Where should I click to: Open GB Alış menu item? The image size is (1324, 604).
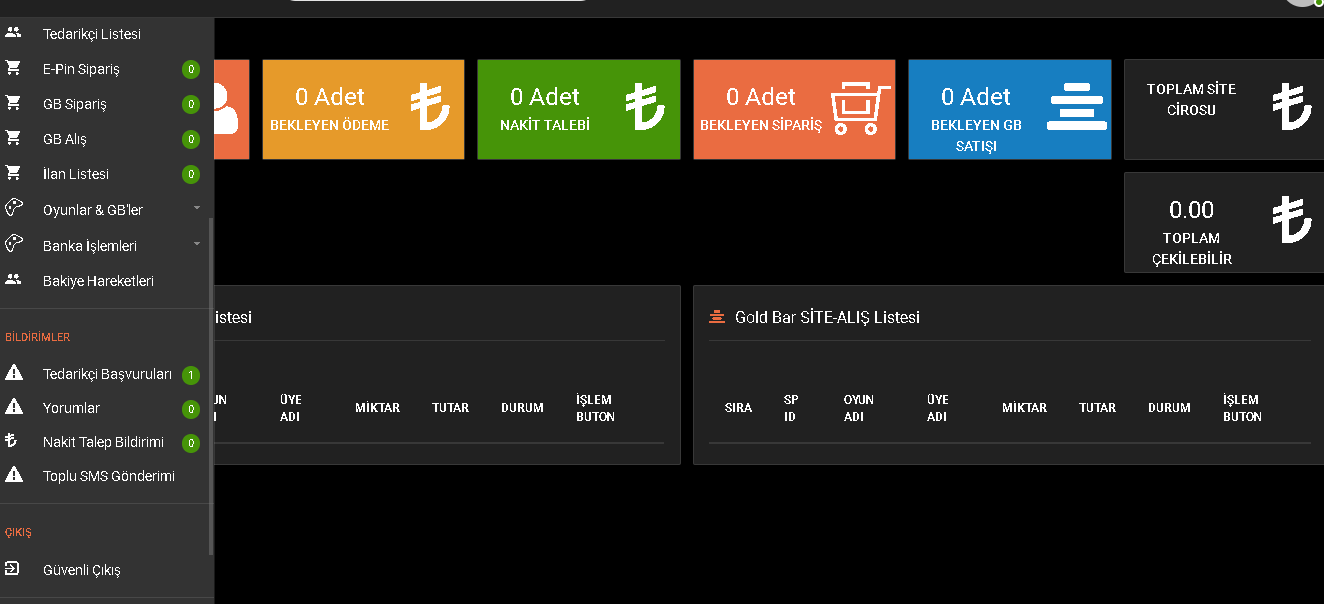point(65,139)
